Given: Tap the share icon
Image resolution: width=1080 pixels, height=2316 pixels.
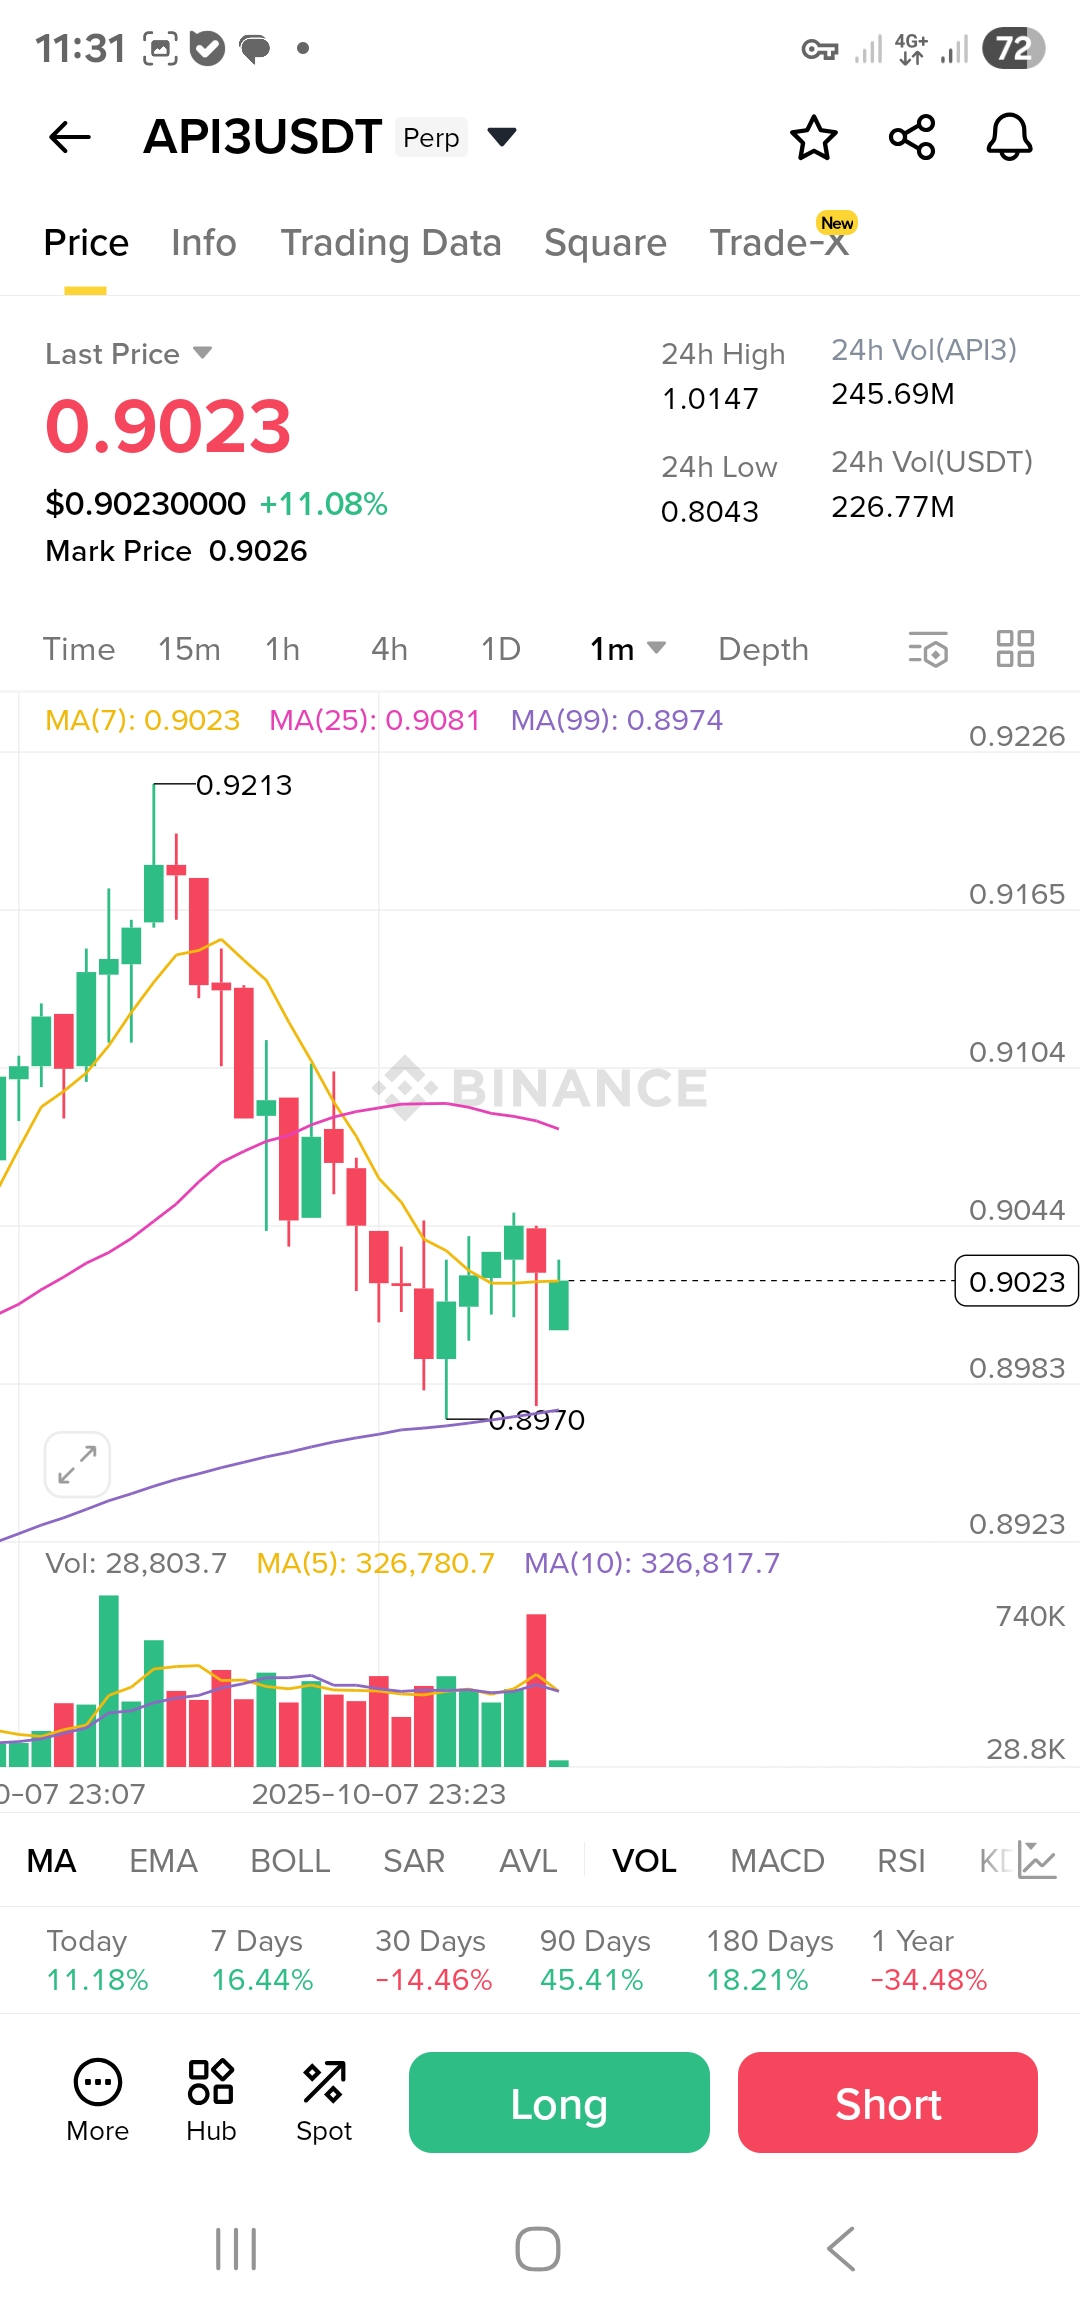Looking at the screenshot, I should pos(912,137).
